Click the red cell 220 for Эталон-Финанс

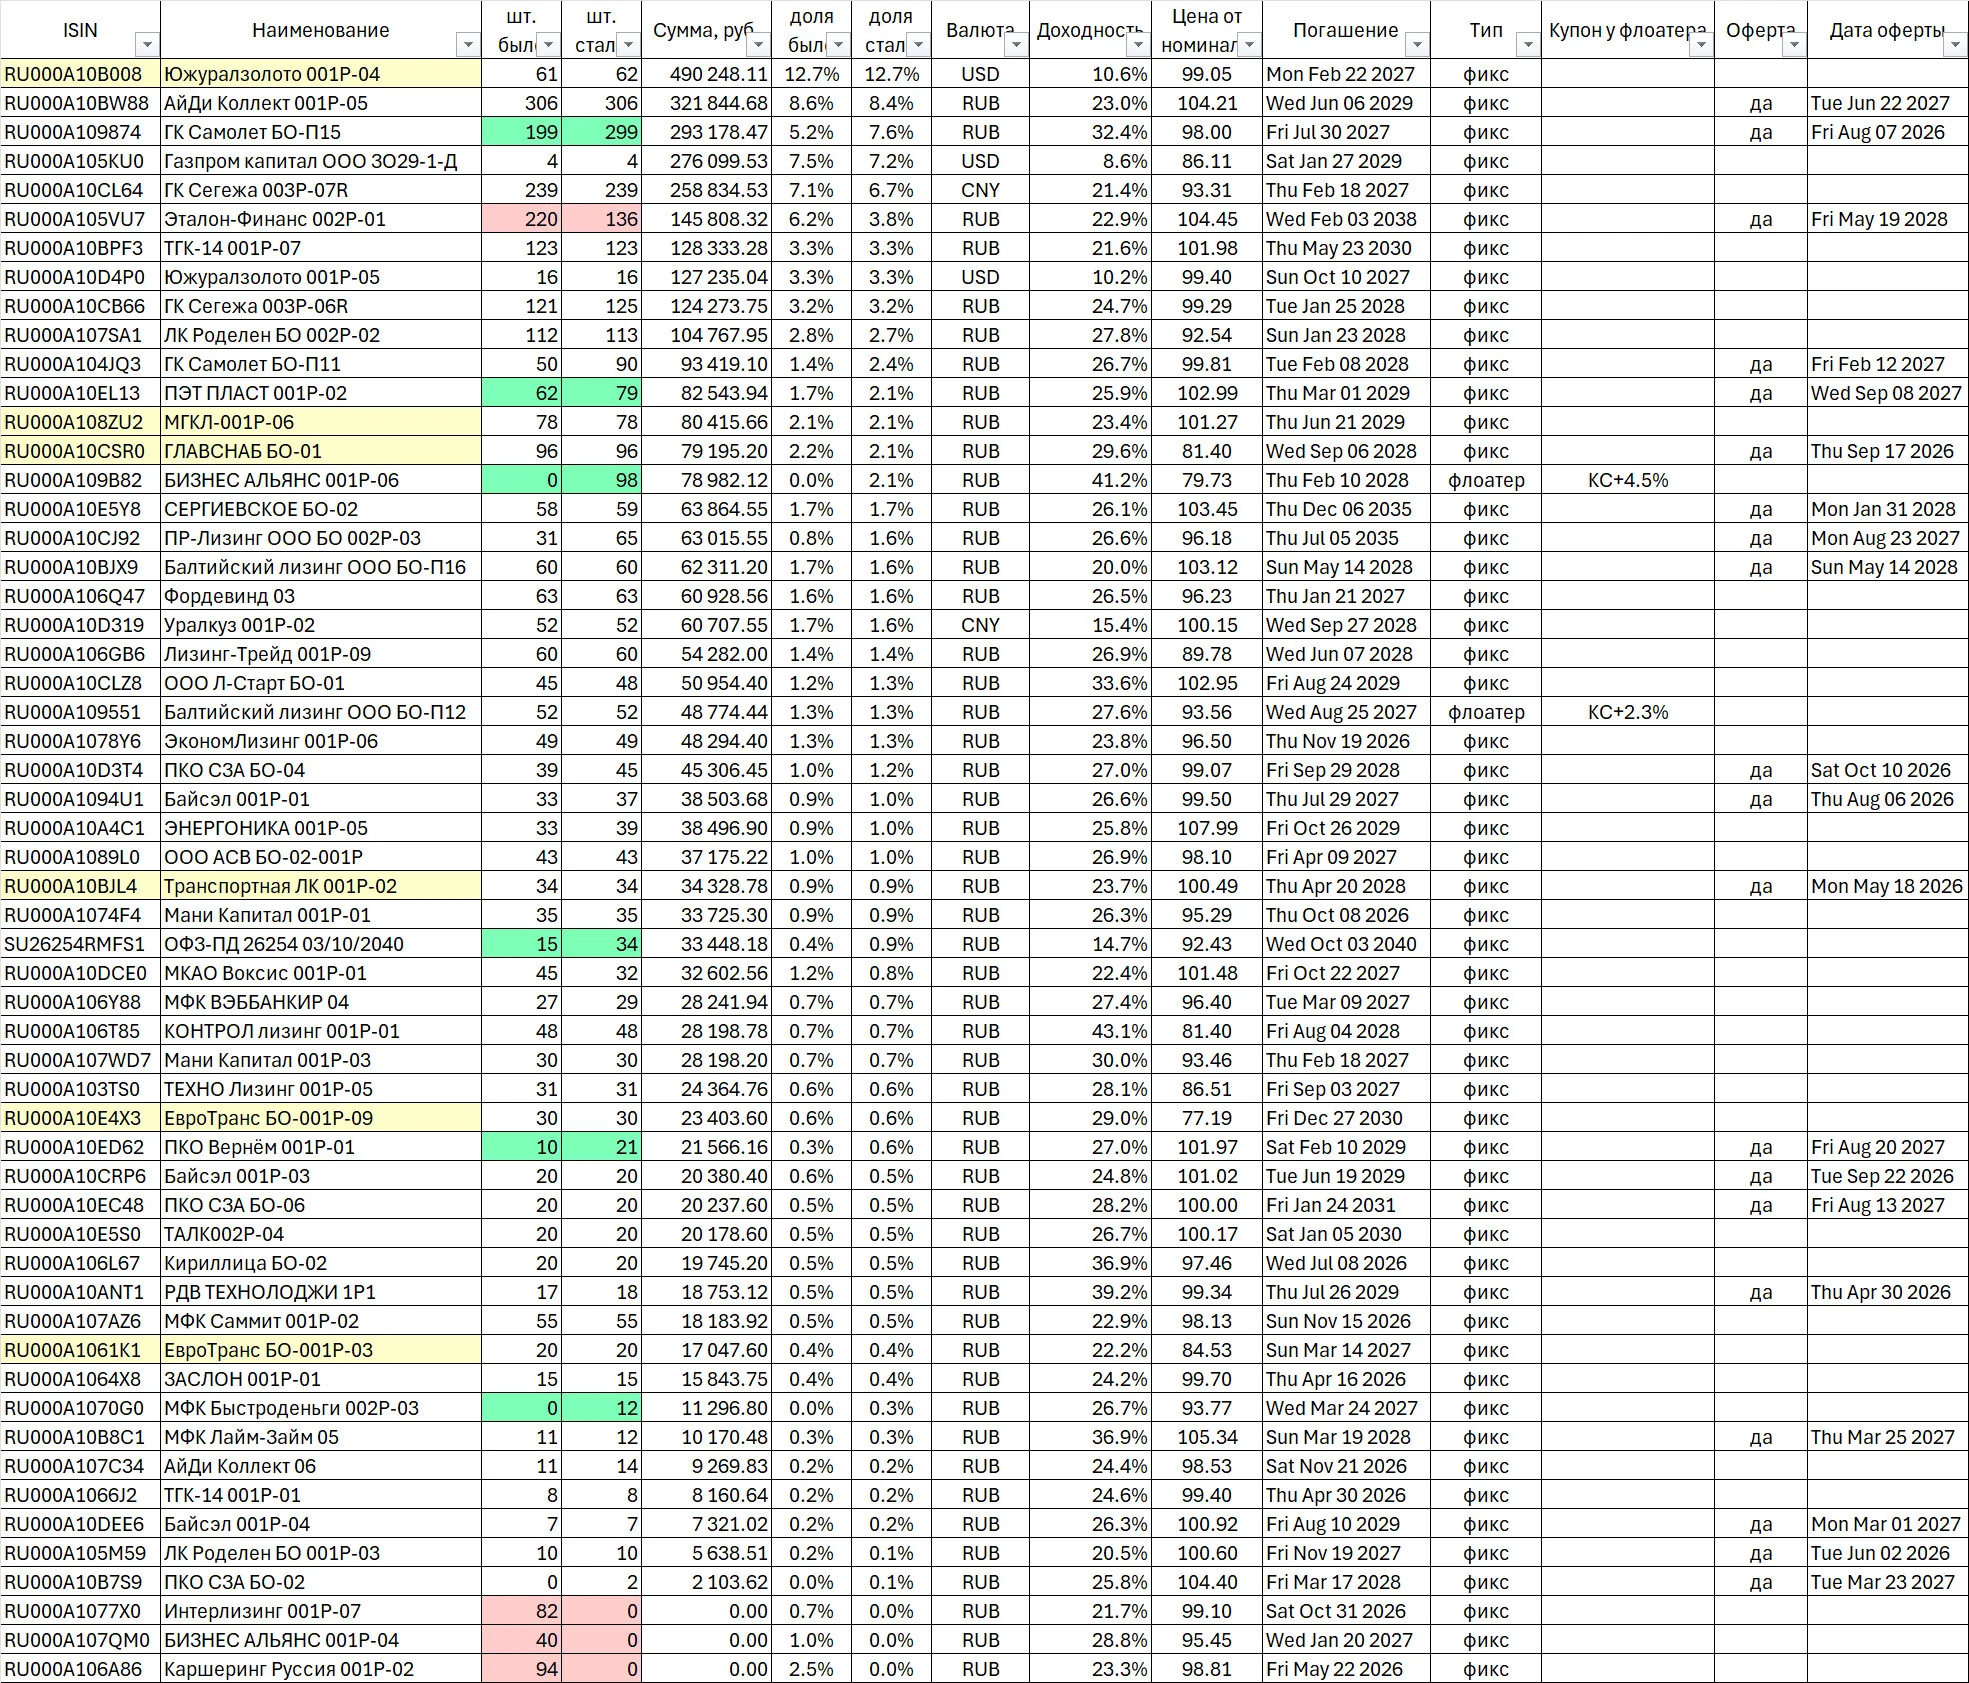(x=521, y=219)
